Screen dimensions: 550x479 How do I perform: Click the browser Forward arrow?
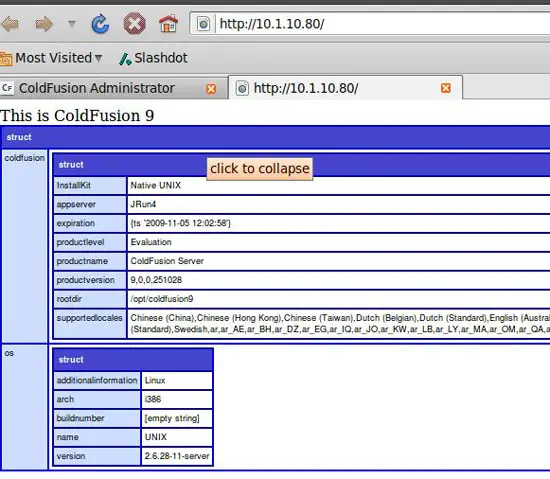(44, 24)
